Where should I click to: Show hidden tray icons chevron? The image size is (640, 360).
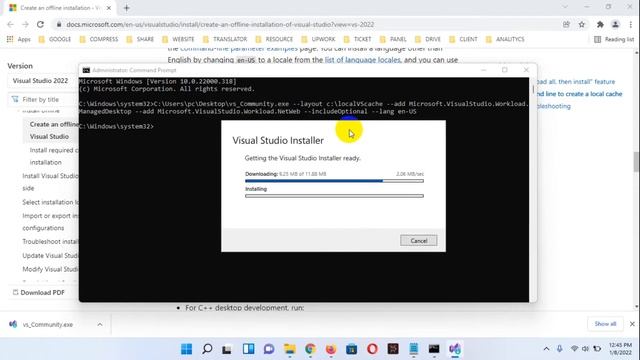pyautogui.click(x=546, y=349)
